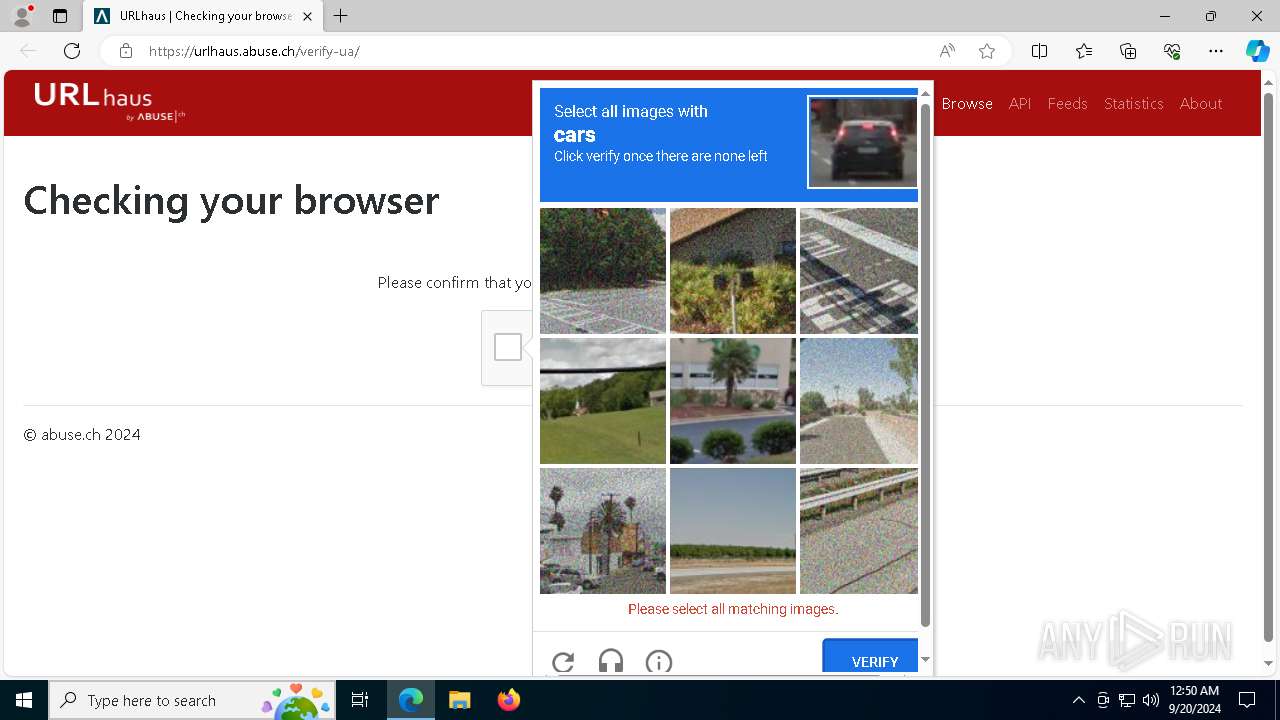Get an audio challenge via headphones icon
This screenshot has height=720, width=1280.
611,662
